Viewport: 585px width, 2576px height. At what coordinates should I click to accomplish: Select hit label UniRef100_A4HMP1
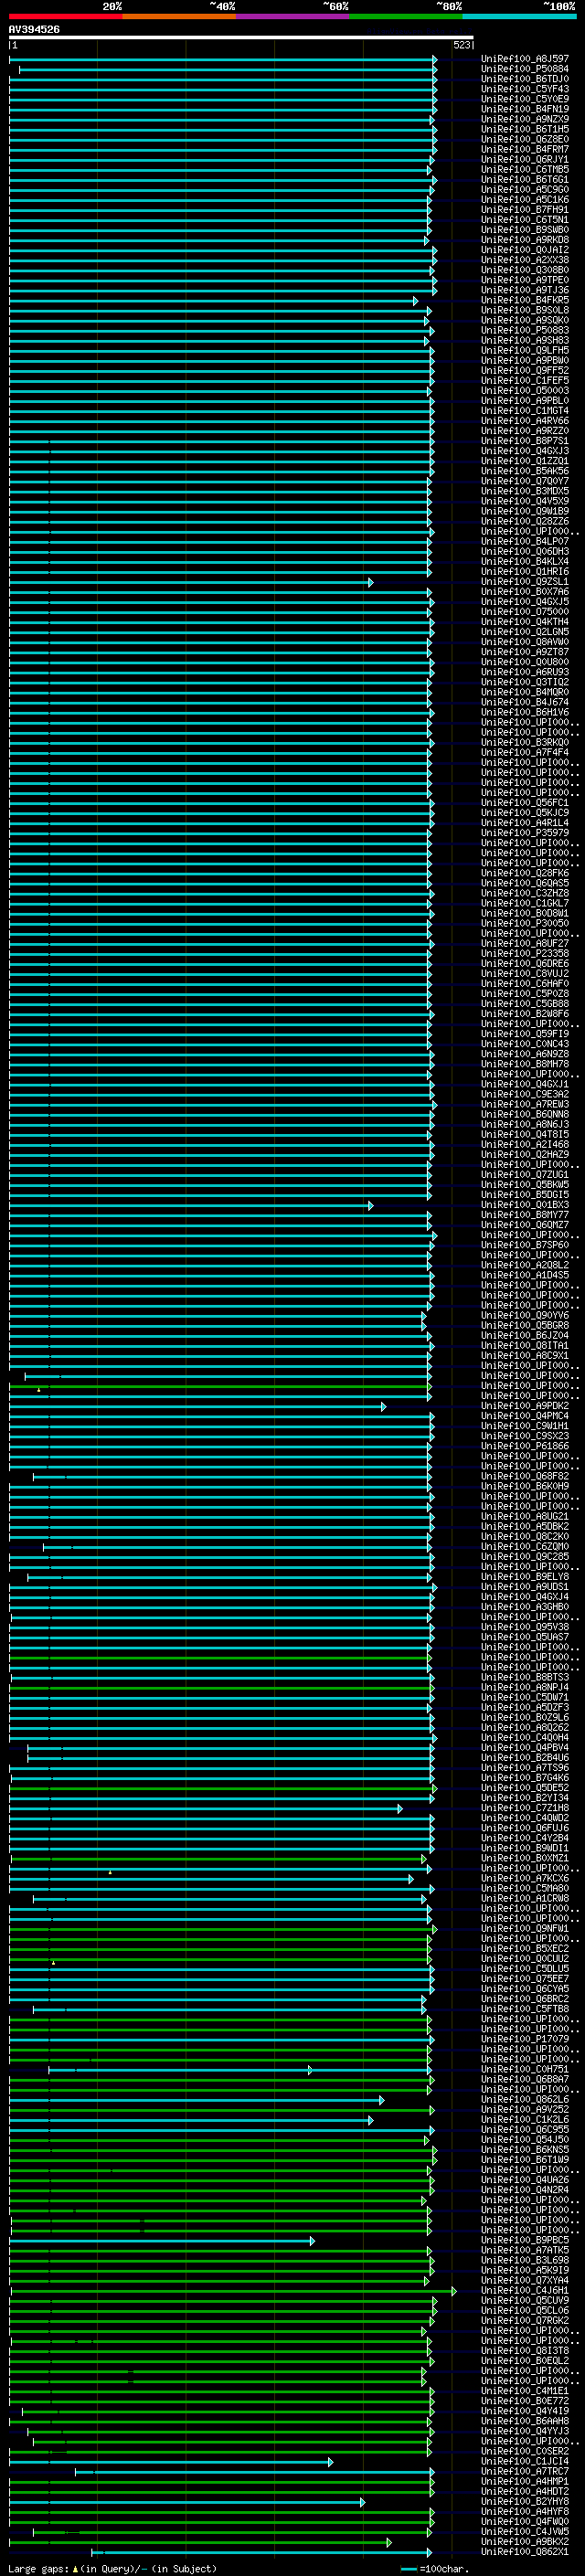[525, 2481]
